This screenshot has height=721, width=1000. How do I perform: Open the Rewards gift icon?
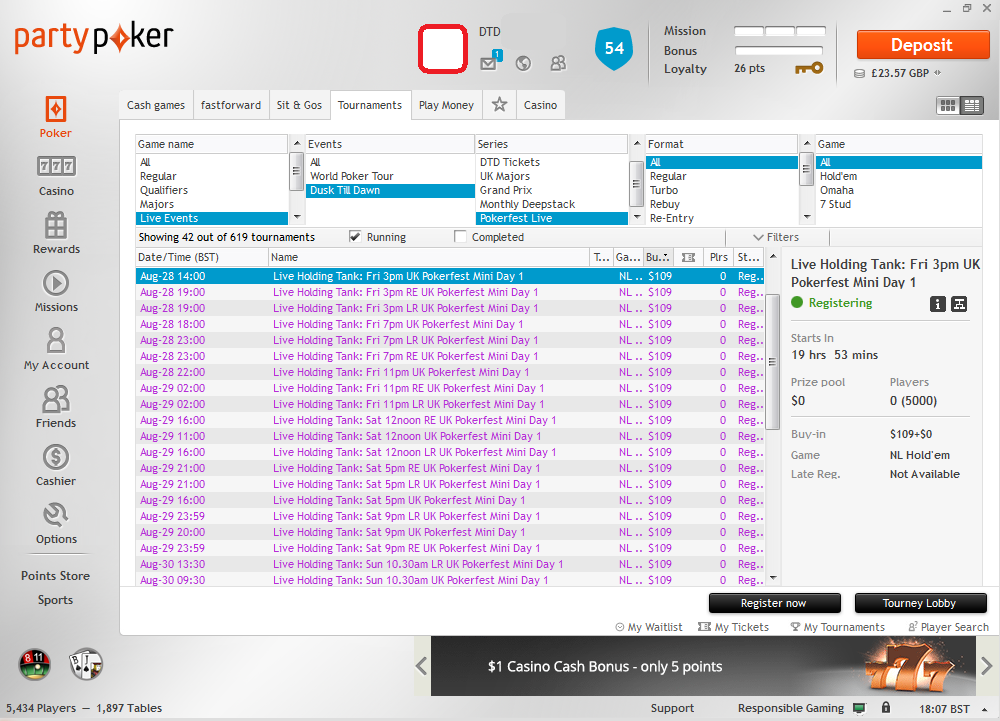[55, 224]
